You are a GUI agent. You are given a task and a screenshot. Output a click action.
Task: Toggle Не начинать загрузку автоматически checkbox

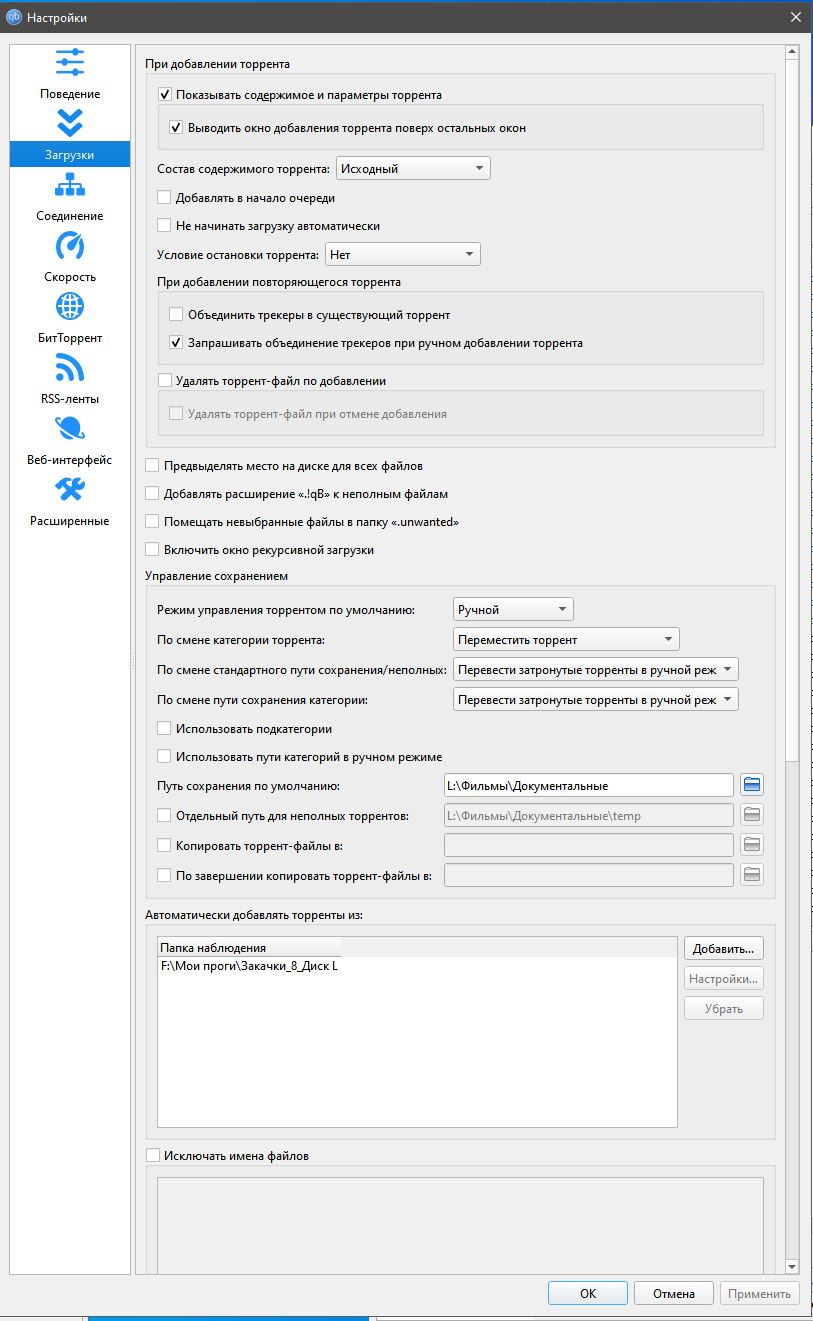click(x=165, y=226)
